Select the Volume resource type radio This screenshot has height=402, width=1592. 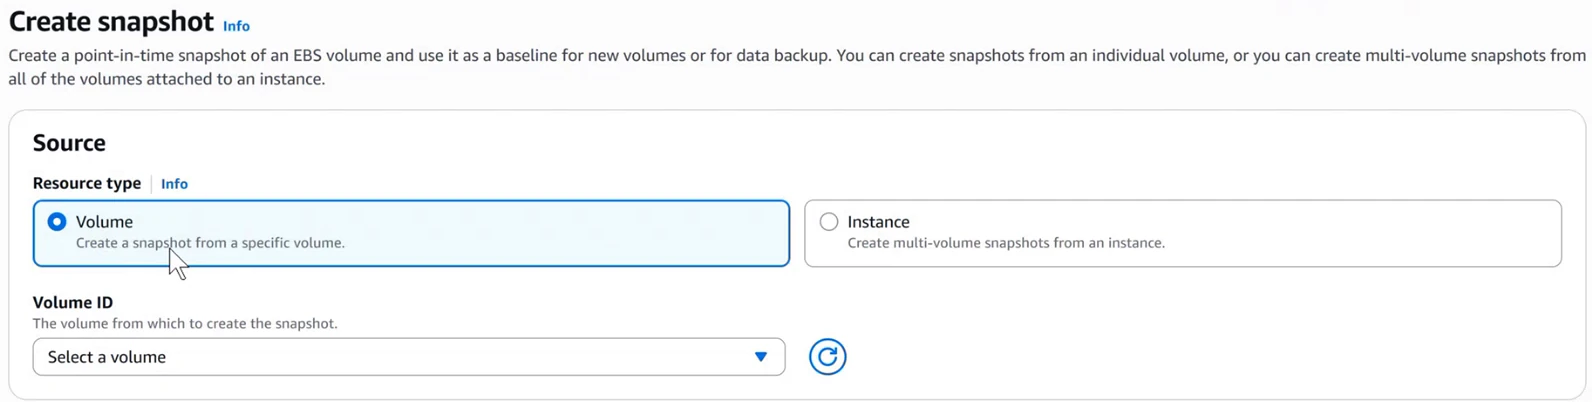(x=57, y=222)
